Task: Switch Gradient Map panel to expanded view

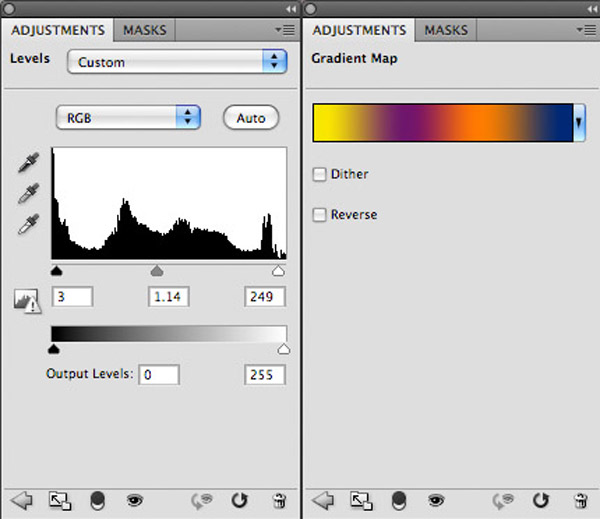Action: click(x=361, y=501)
